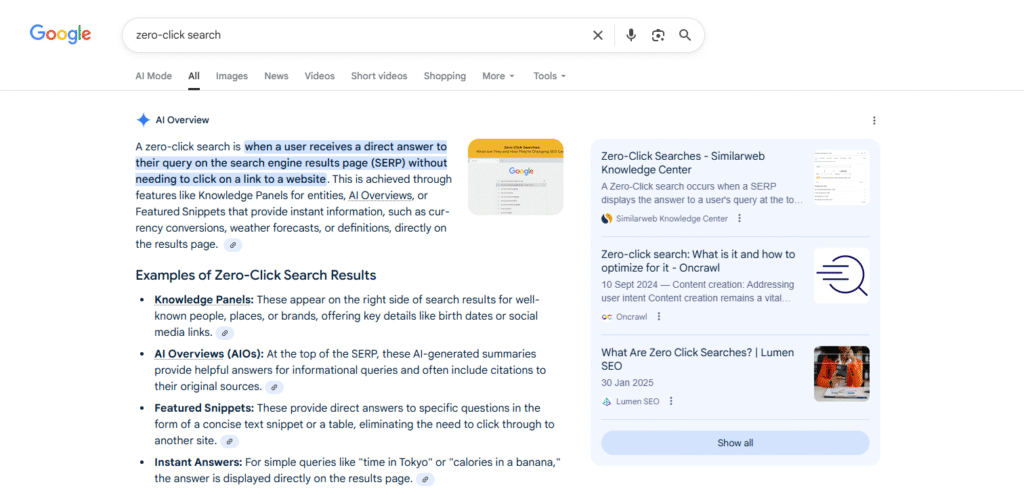The height and width of the screenshot is (495, 1024).
Task: Open Oncrawl zero-click search article link
Action: 698,261
